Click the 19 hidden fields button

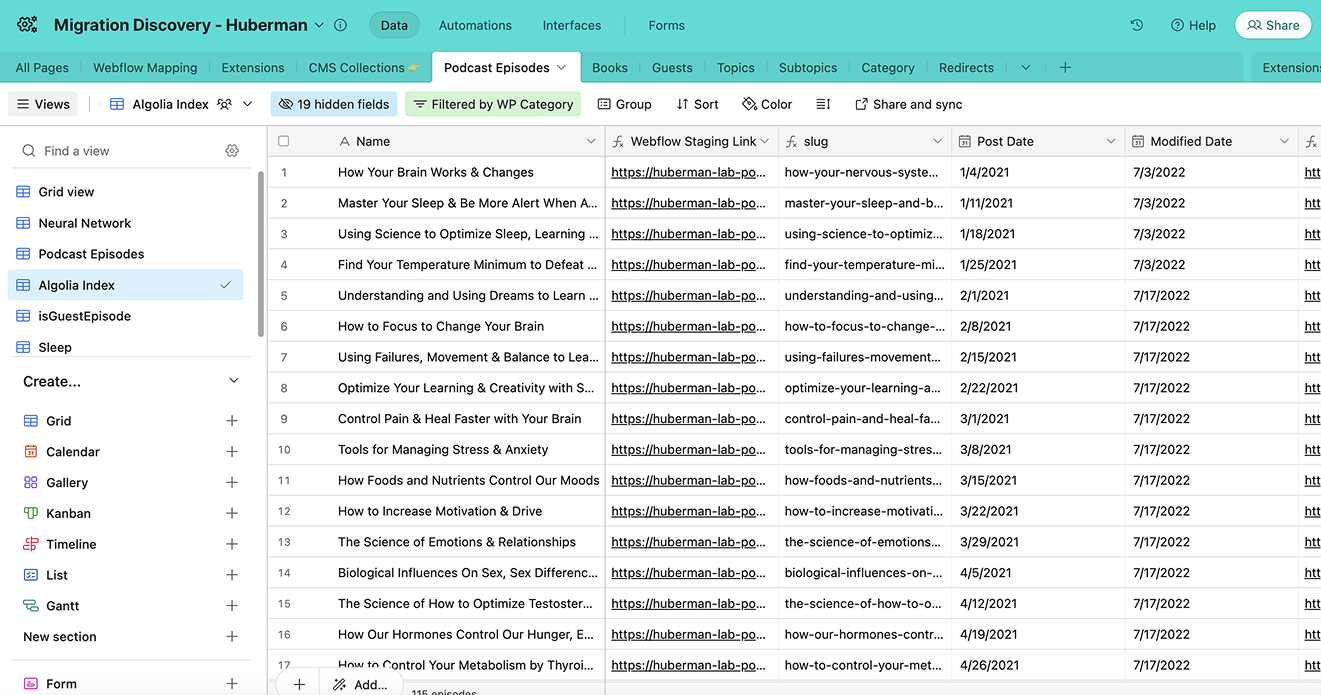pyautogui.click(x=334, y=104)
